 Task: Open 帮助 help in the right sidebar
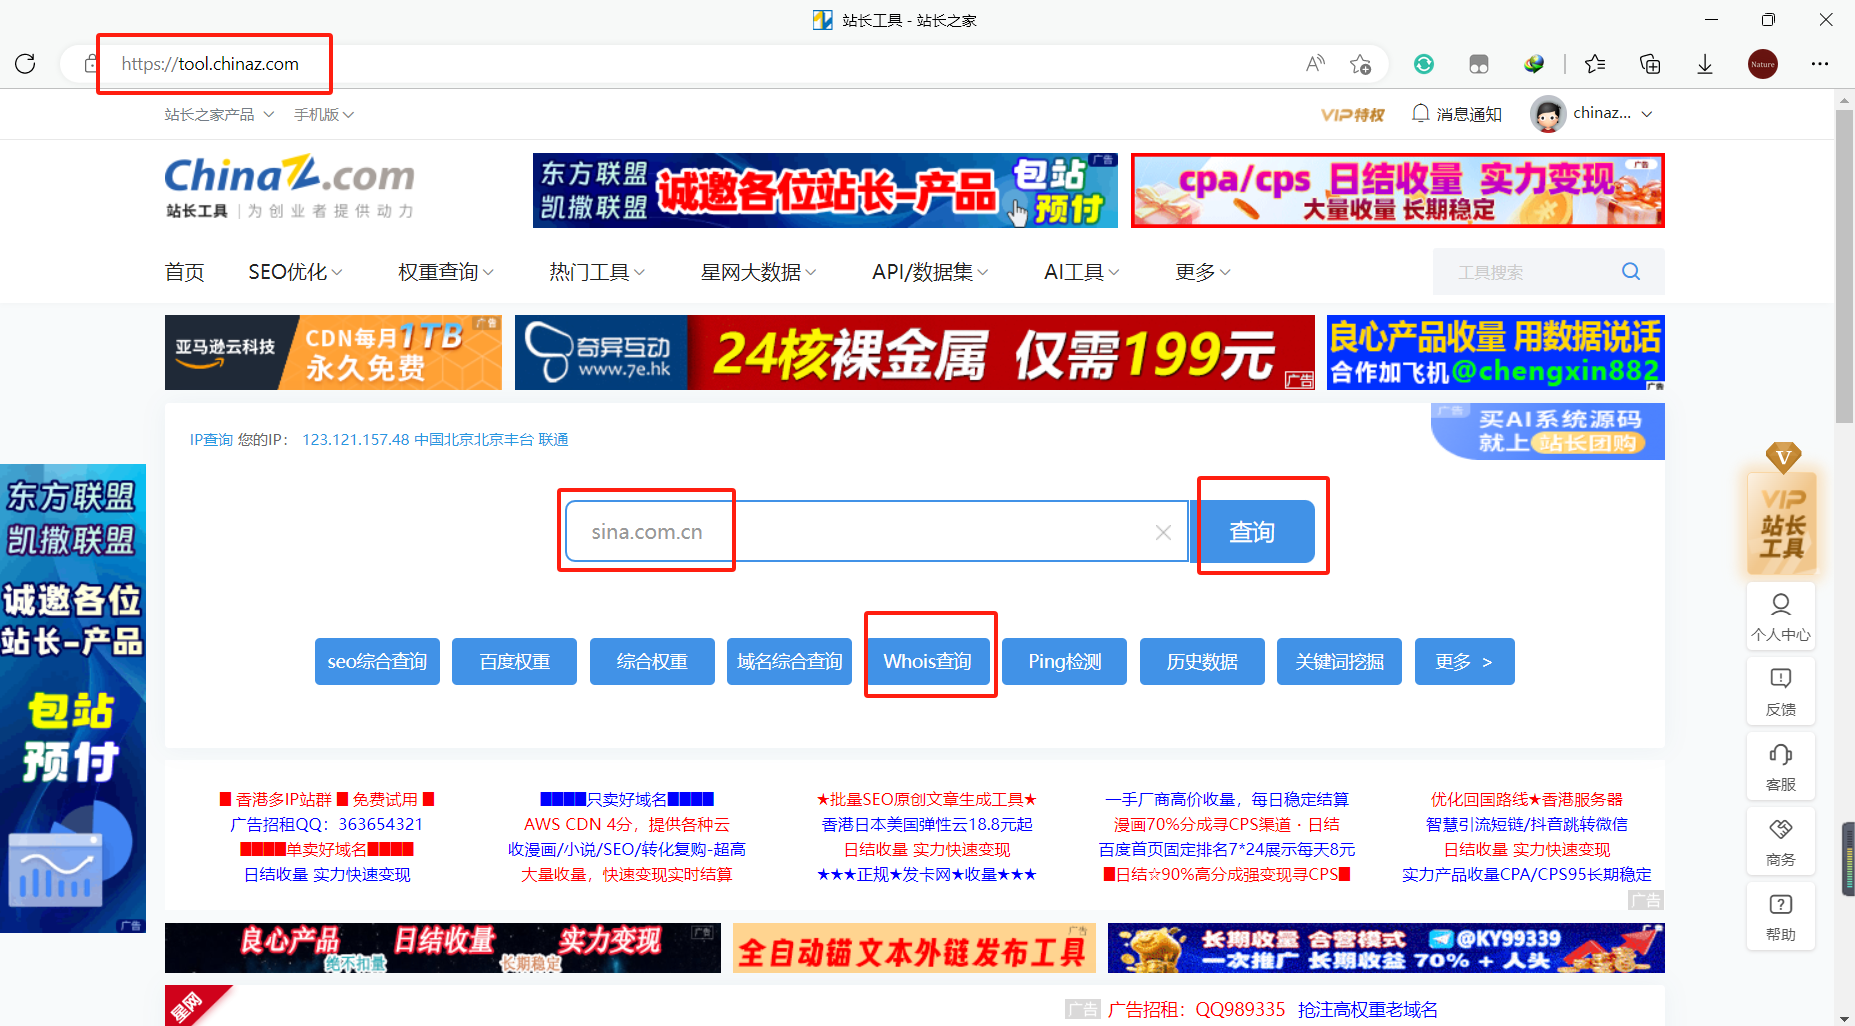click(x=1781, y=917)
